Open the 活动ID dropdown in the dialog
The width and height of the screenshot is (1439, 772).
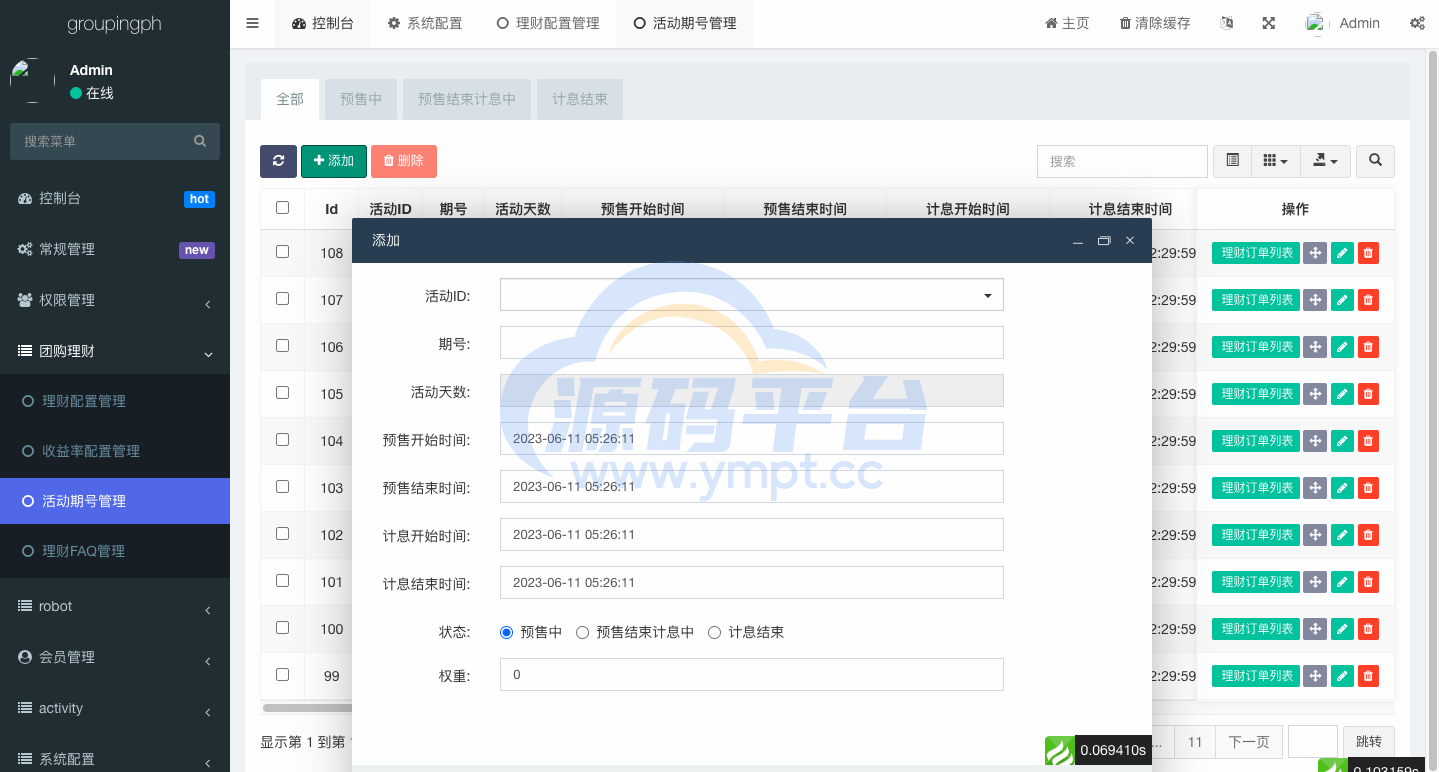(751, 295)
